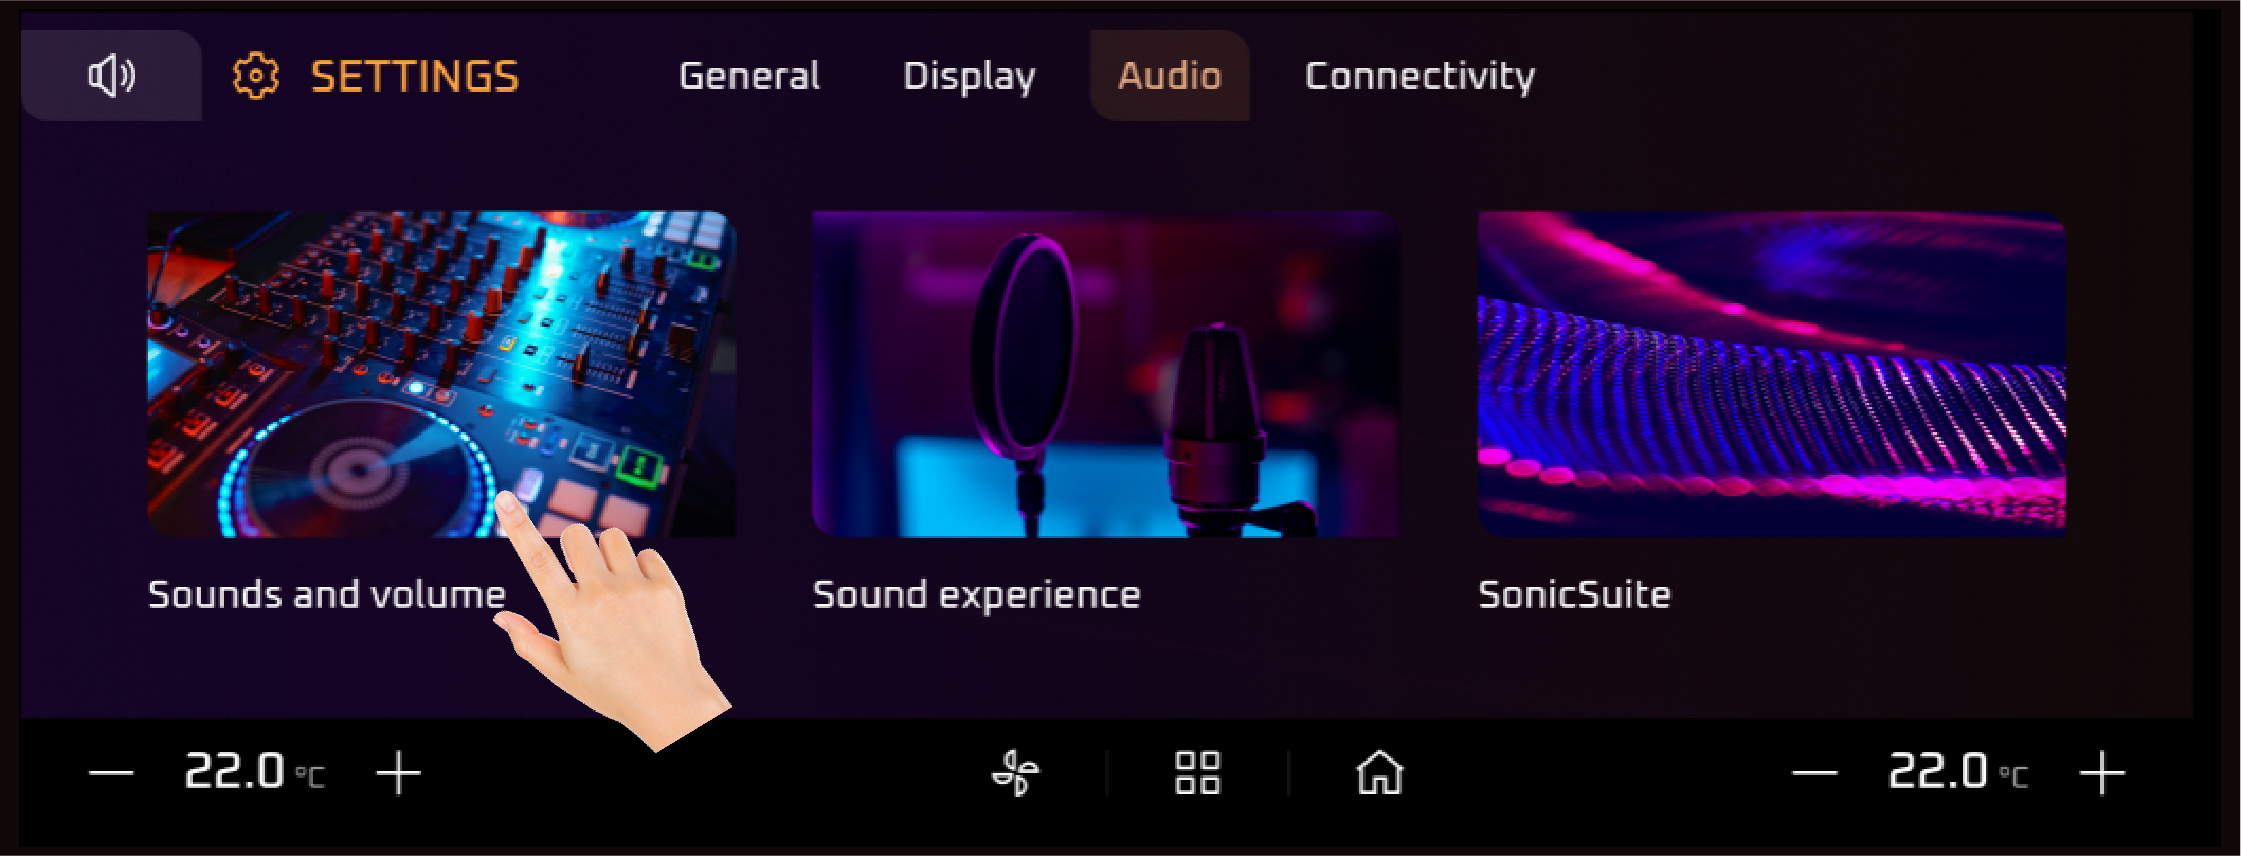2241x856 pixels.
Task: Increase left zone temperature
Action: click(x=398, y=773)
